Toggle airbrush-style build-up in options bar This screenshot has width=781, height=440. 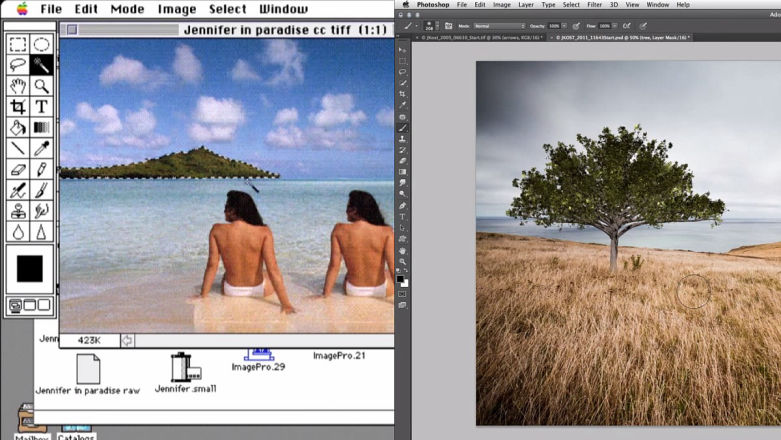627,26
